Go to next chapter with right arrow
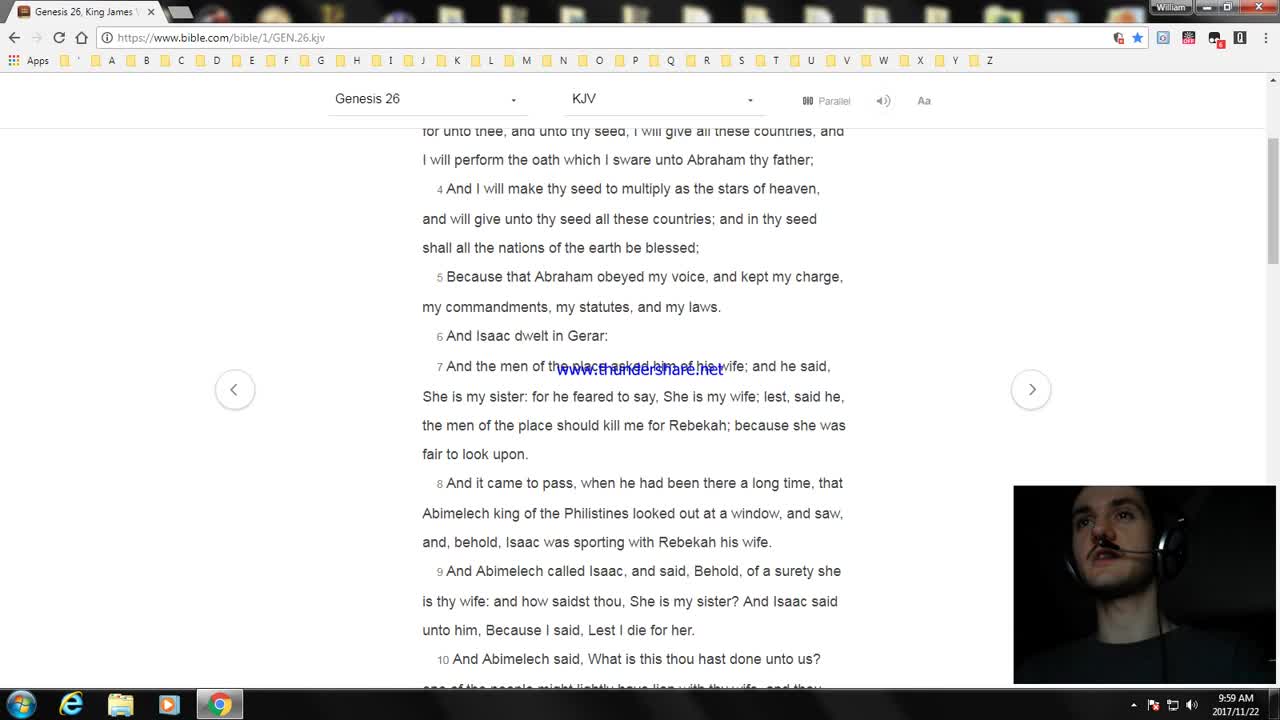 click(1031, 389)
